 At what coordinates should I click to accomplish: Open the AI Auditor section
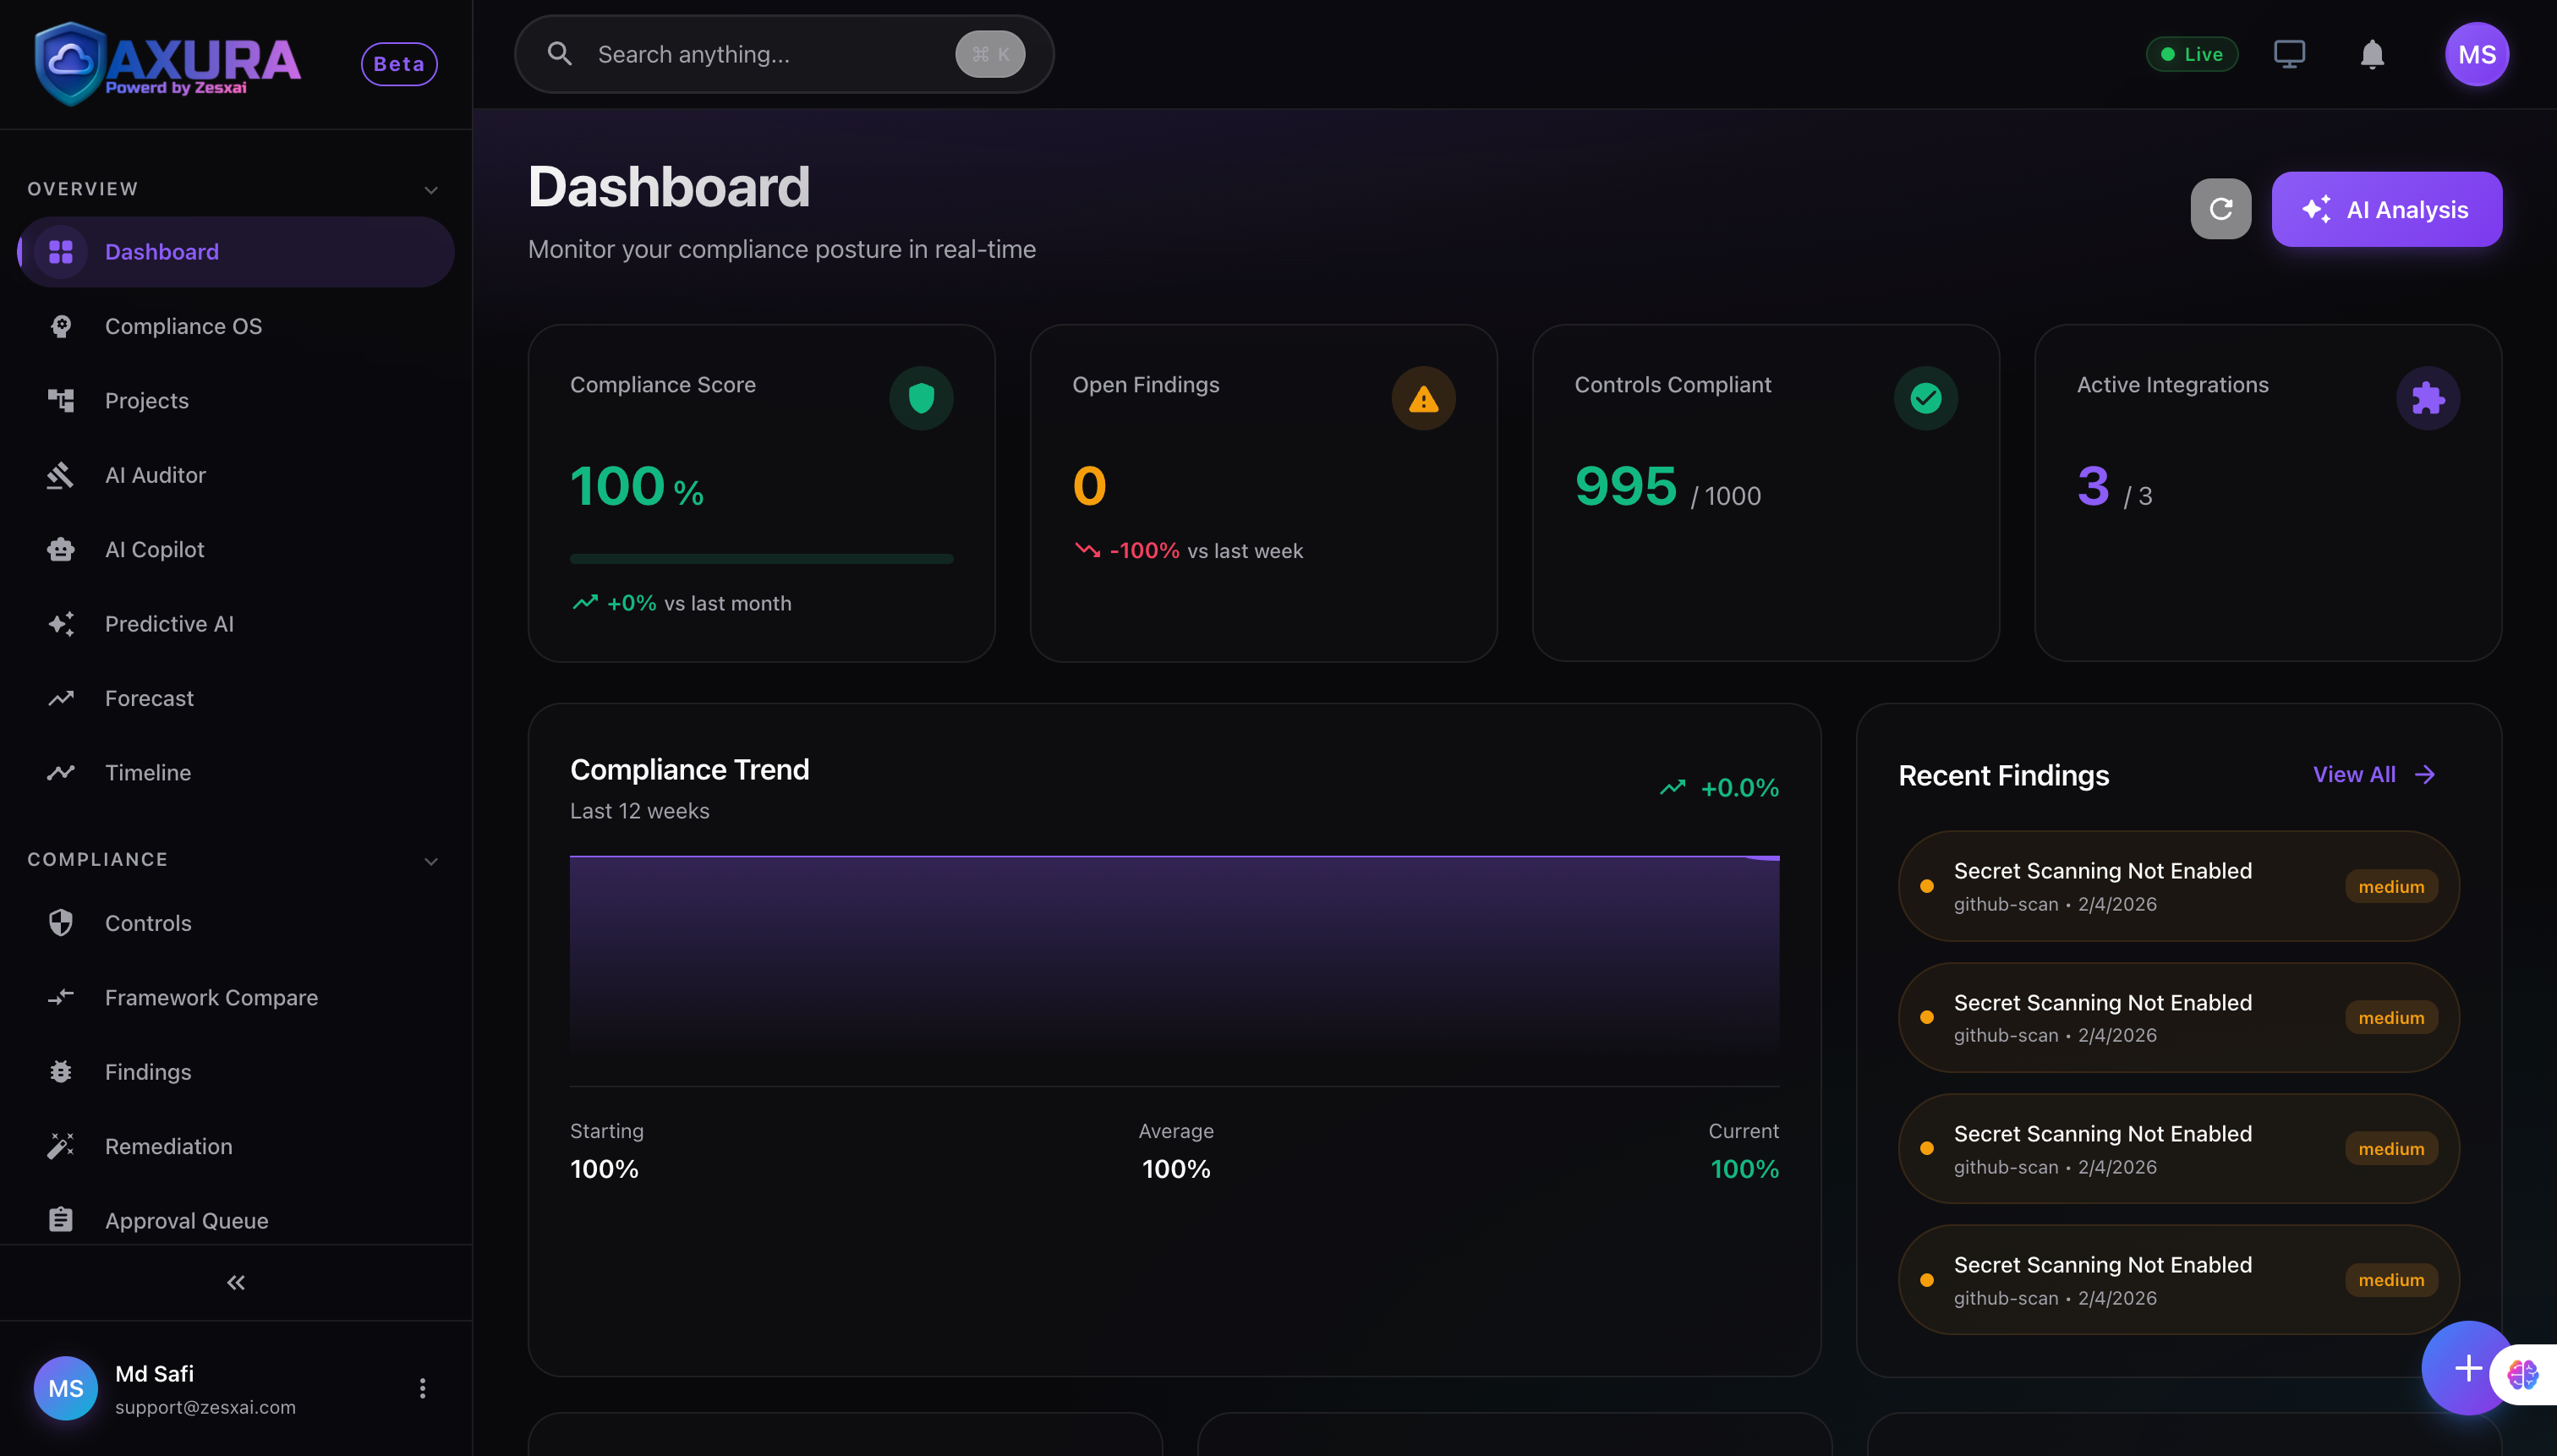click(x=155, y=474)
